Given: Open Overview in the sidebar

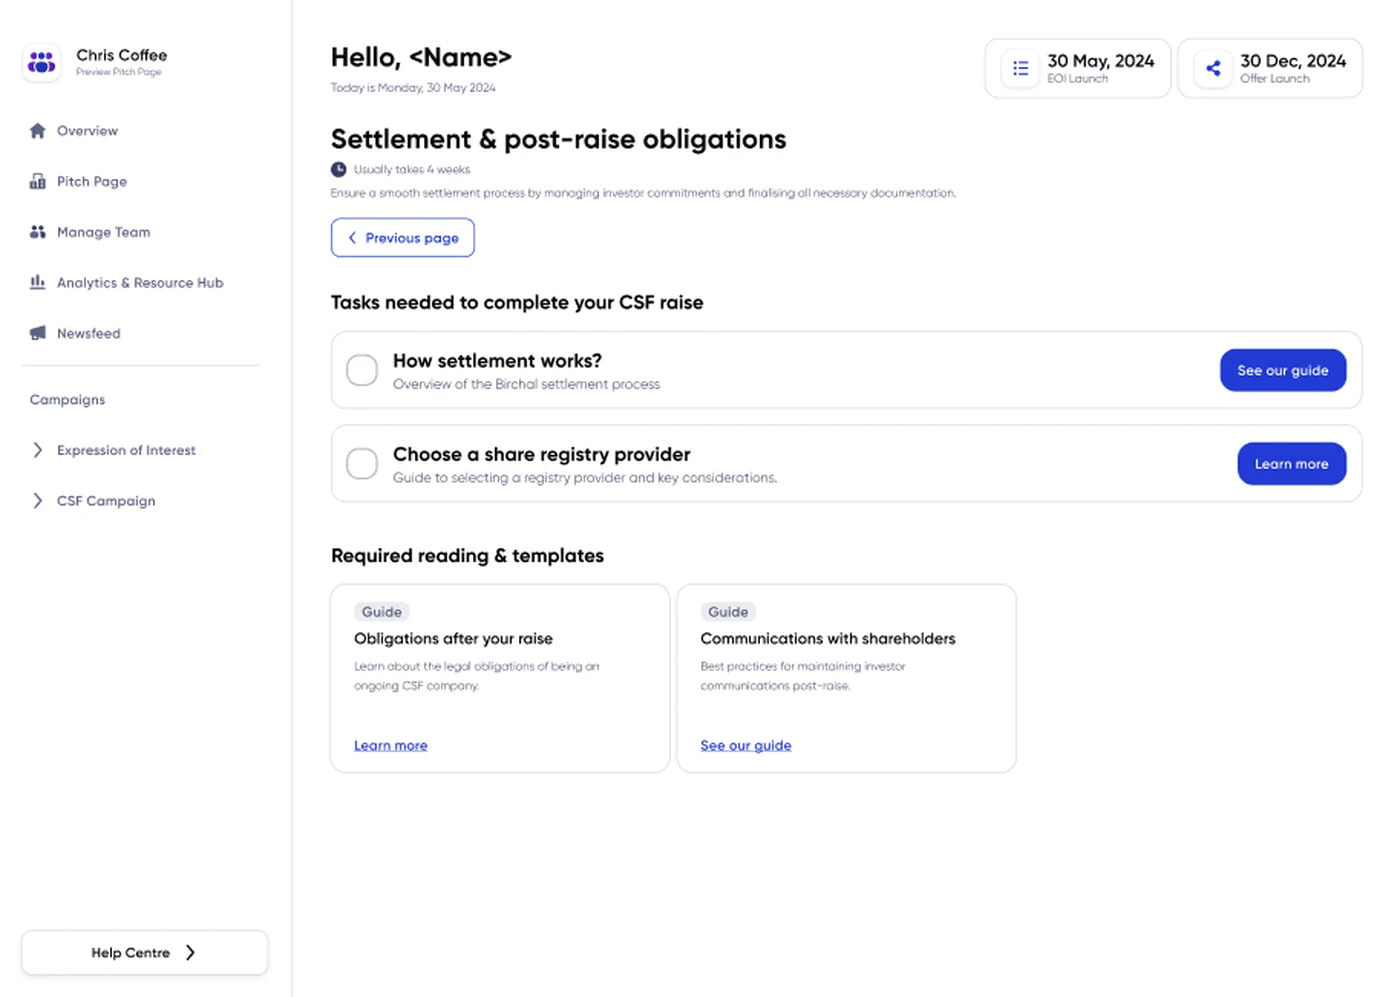Looking at the screenshot, I should click(x=87, y=131).
